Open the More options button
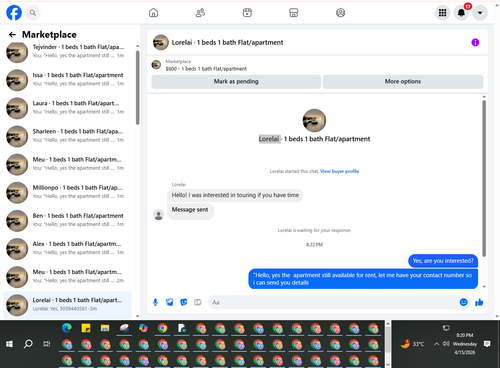The width and height of the screenshot is (500, 368). 403,81
